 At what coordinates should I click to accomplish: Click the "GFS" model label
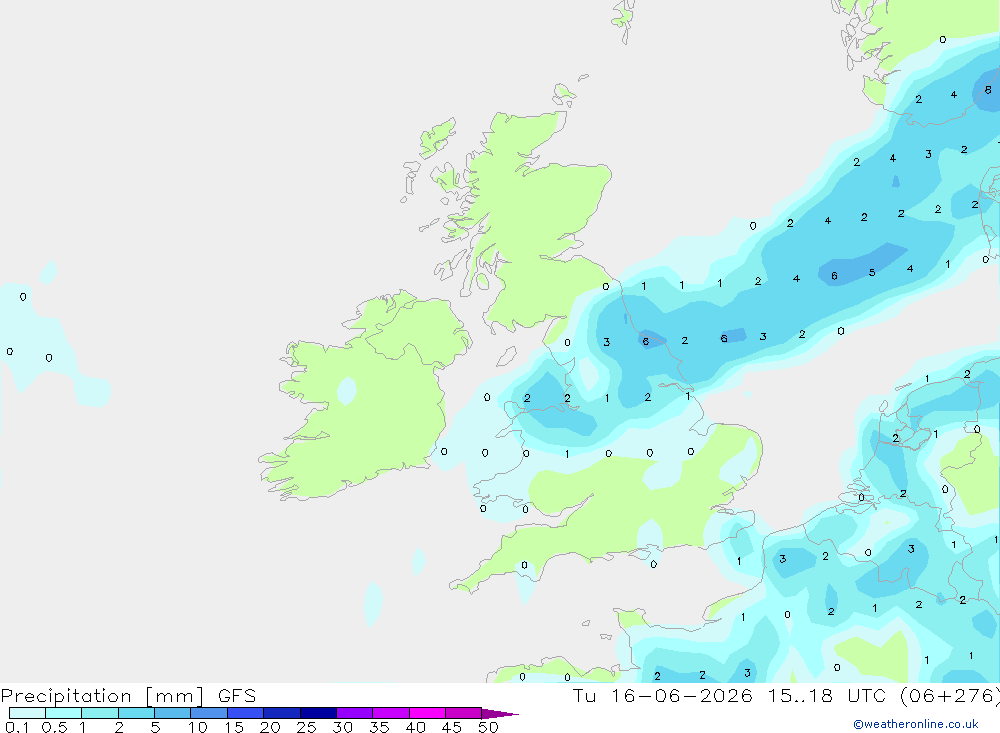pyautogui.click(x=237, y=696)
